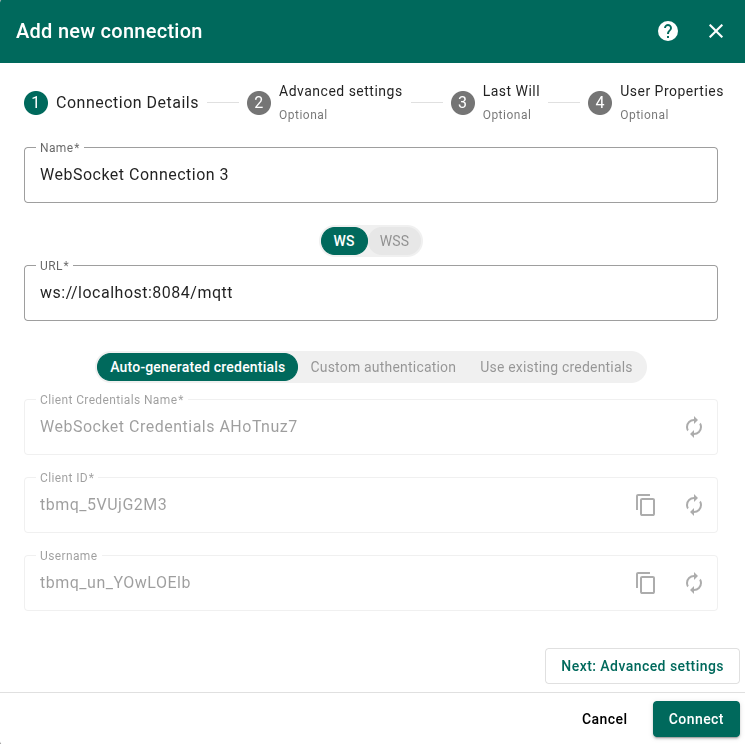Go to Connection Details step
745x744 pixels.
coord(112,102)
